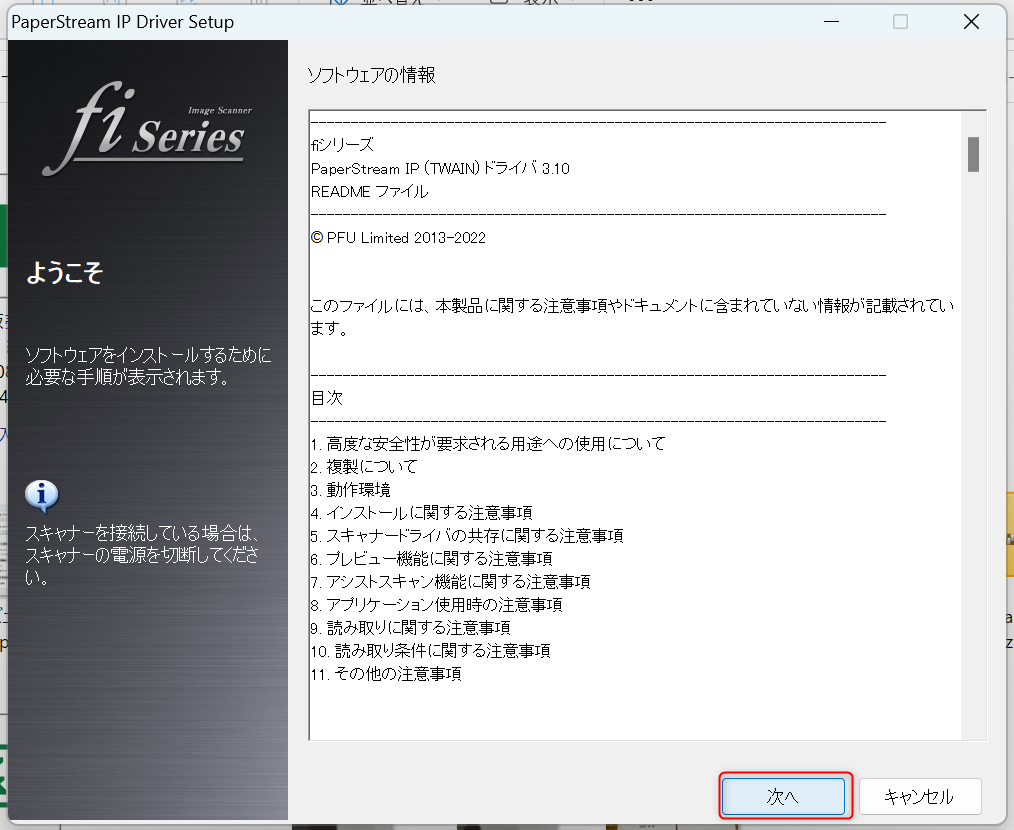Click the blue info speech-bubble icon
This screenshot has height=830, width=1014.
pos(41,496)
